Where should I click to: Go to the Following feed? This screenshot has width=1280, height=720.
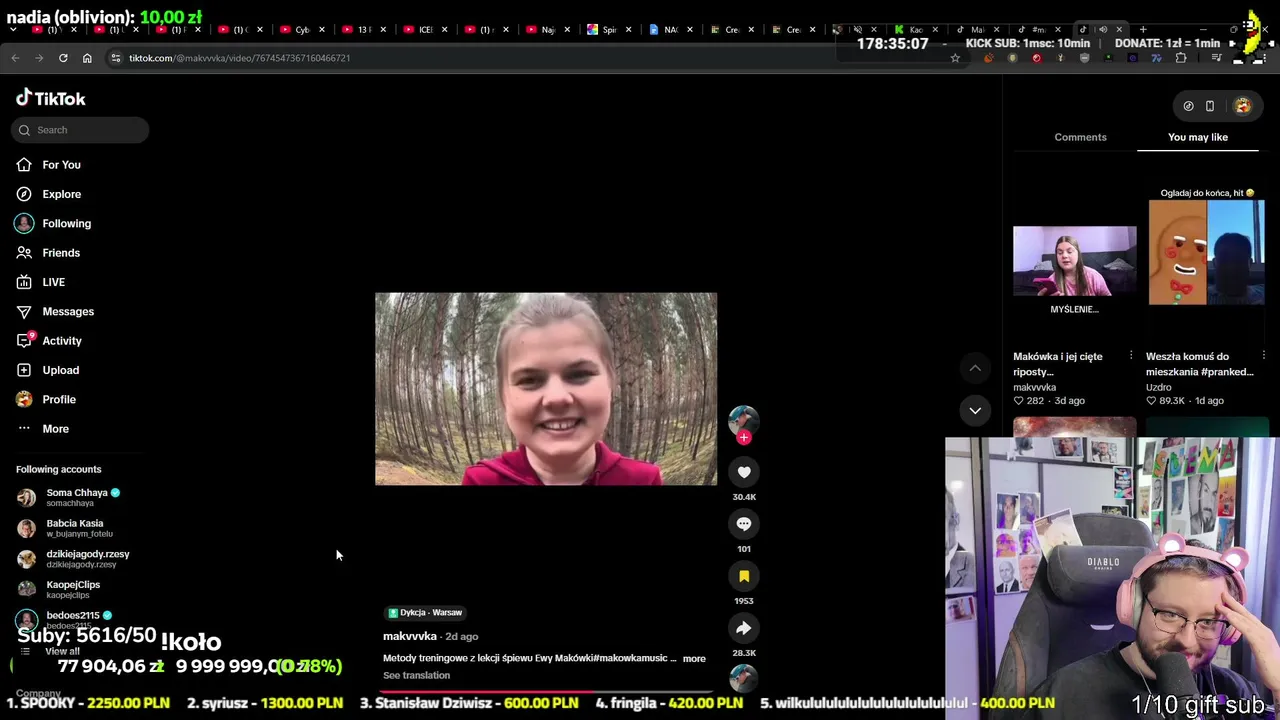click(x=66, y=223)
